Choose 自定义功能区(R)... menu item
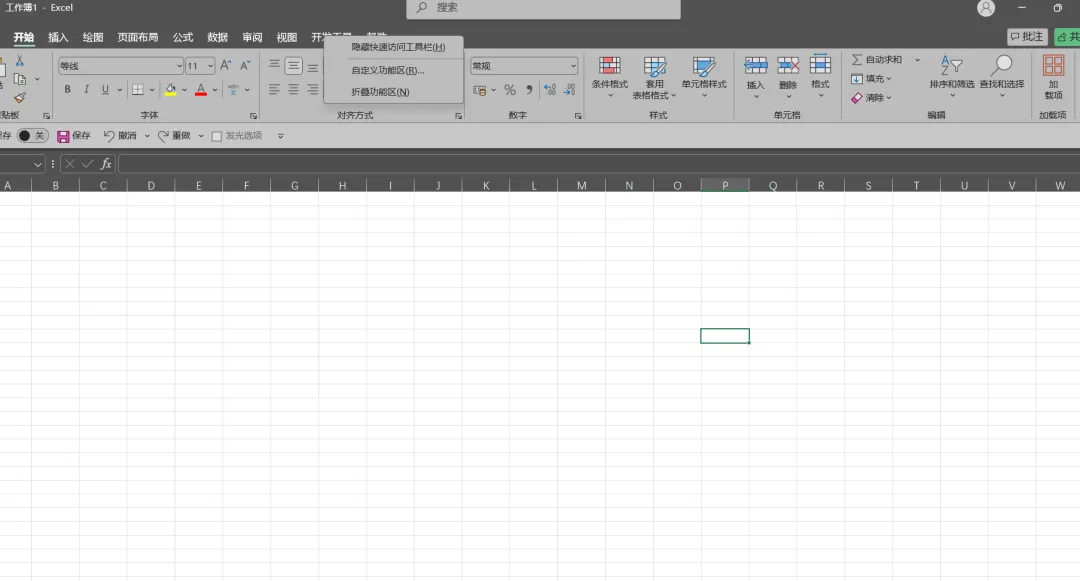The height and width of the screenshot is (581, 1080). point(393,70)
